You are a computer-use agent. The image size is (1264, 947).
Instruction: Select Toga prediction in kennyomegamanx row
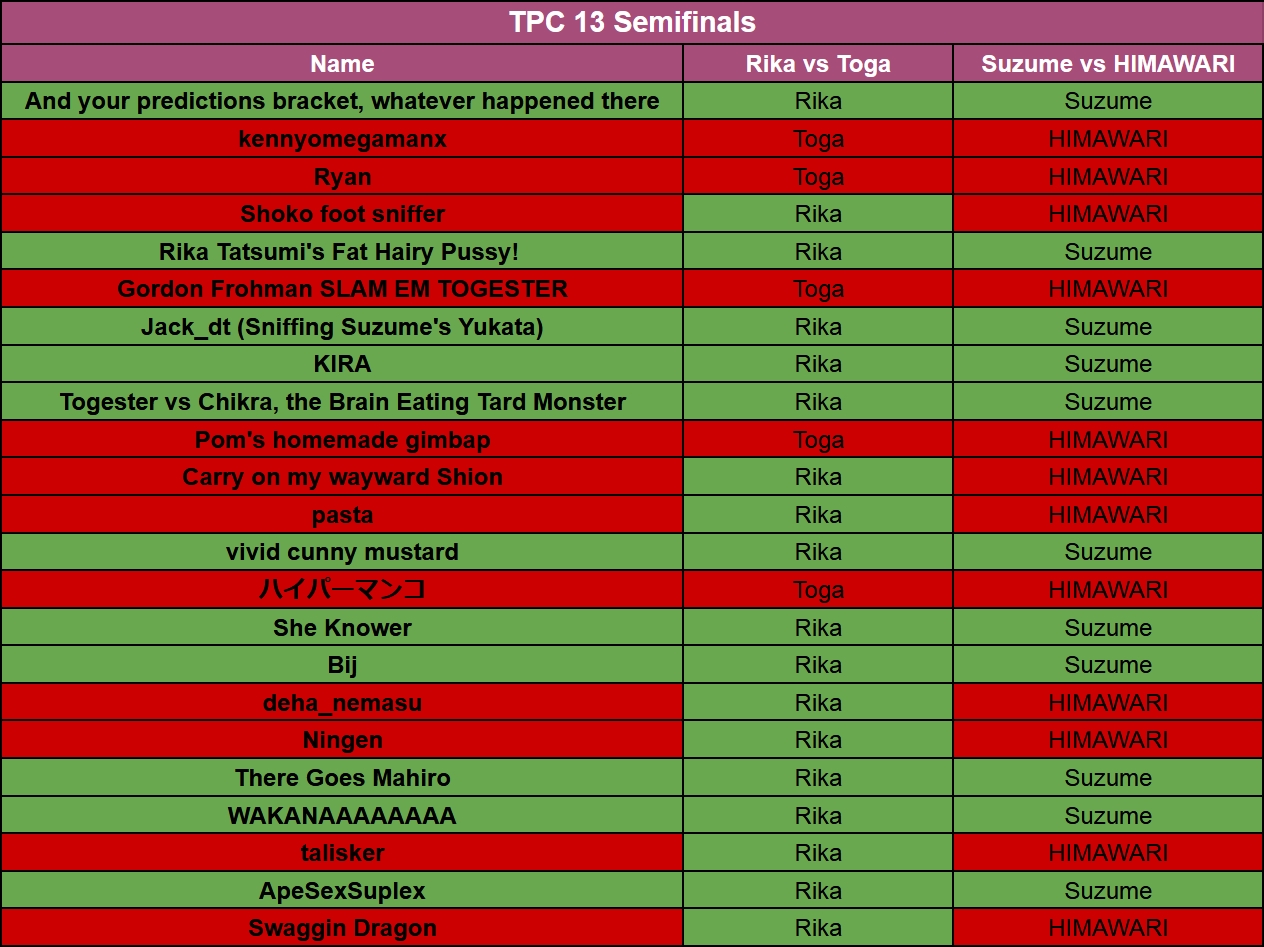coord(818,139)
